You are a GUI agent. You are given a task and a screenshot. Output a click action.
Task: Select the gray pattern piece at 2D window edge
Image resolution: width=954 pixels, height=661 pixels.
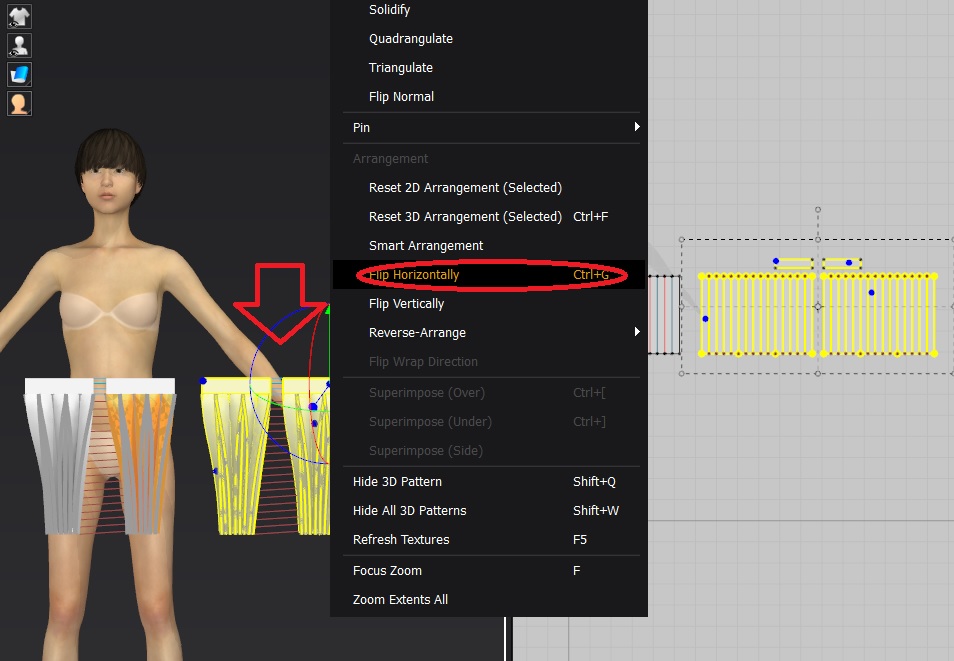pyautogui.click(x=664, y=315)
